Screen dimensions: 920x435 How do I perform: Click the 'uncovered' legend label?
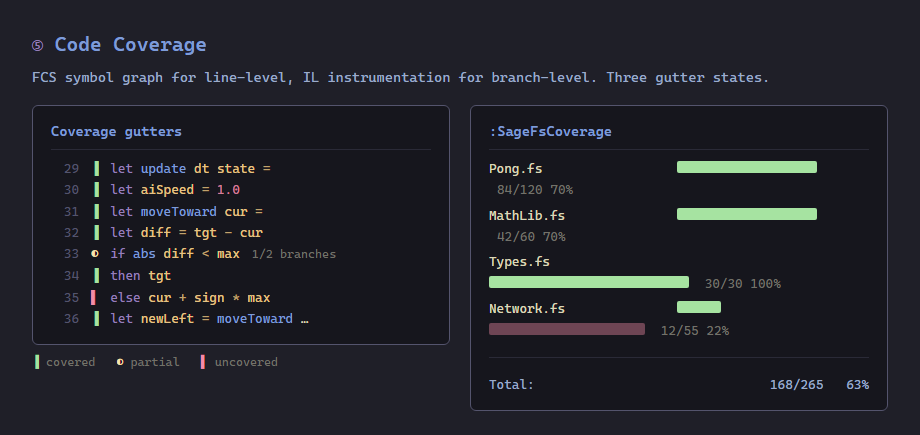point(246,362)
